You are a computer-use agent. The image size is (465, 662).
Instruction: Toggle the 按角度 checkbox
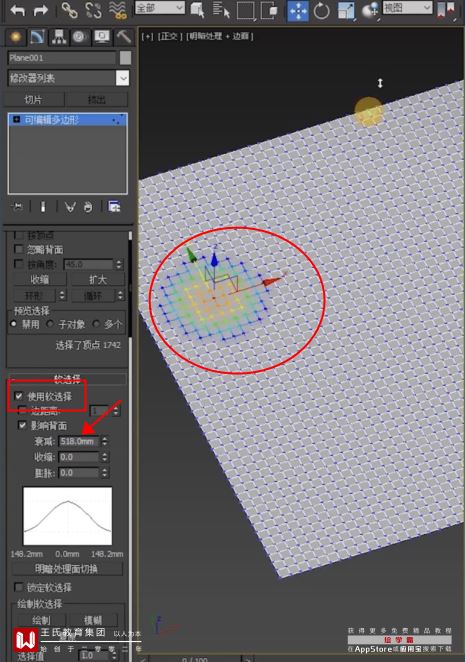coord(19,264)
